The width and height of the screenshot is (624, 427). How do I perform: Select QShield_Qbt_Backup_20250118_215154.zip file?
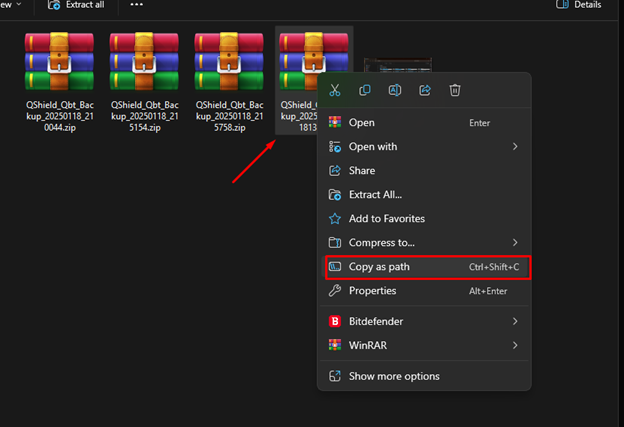coord(144,82)
